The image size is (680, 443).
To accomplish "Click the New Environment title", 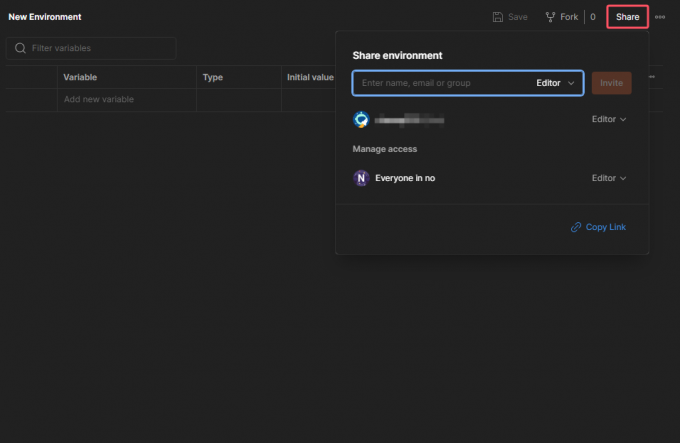I will click(45, 17).
